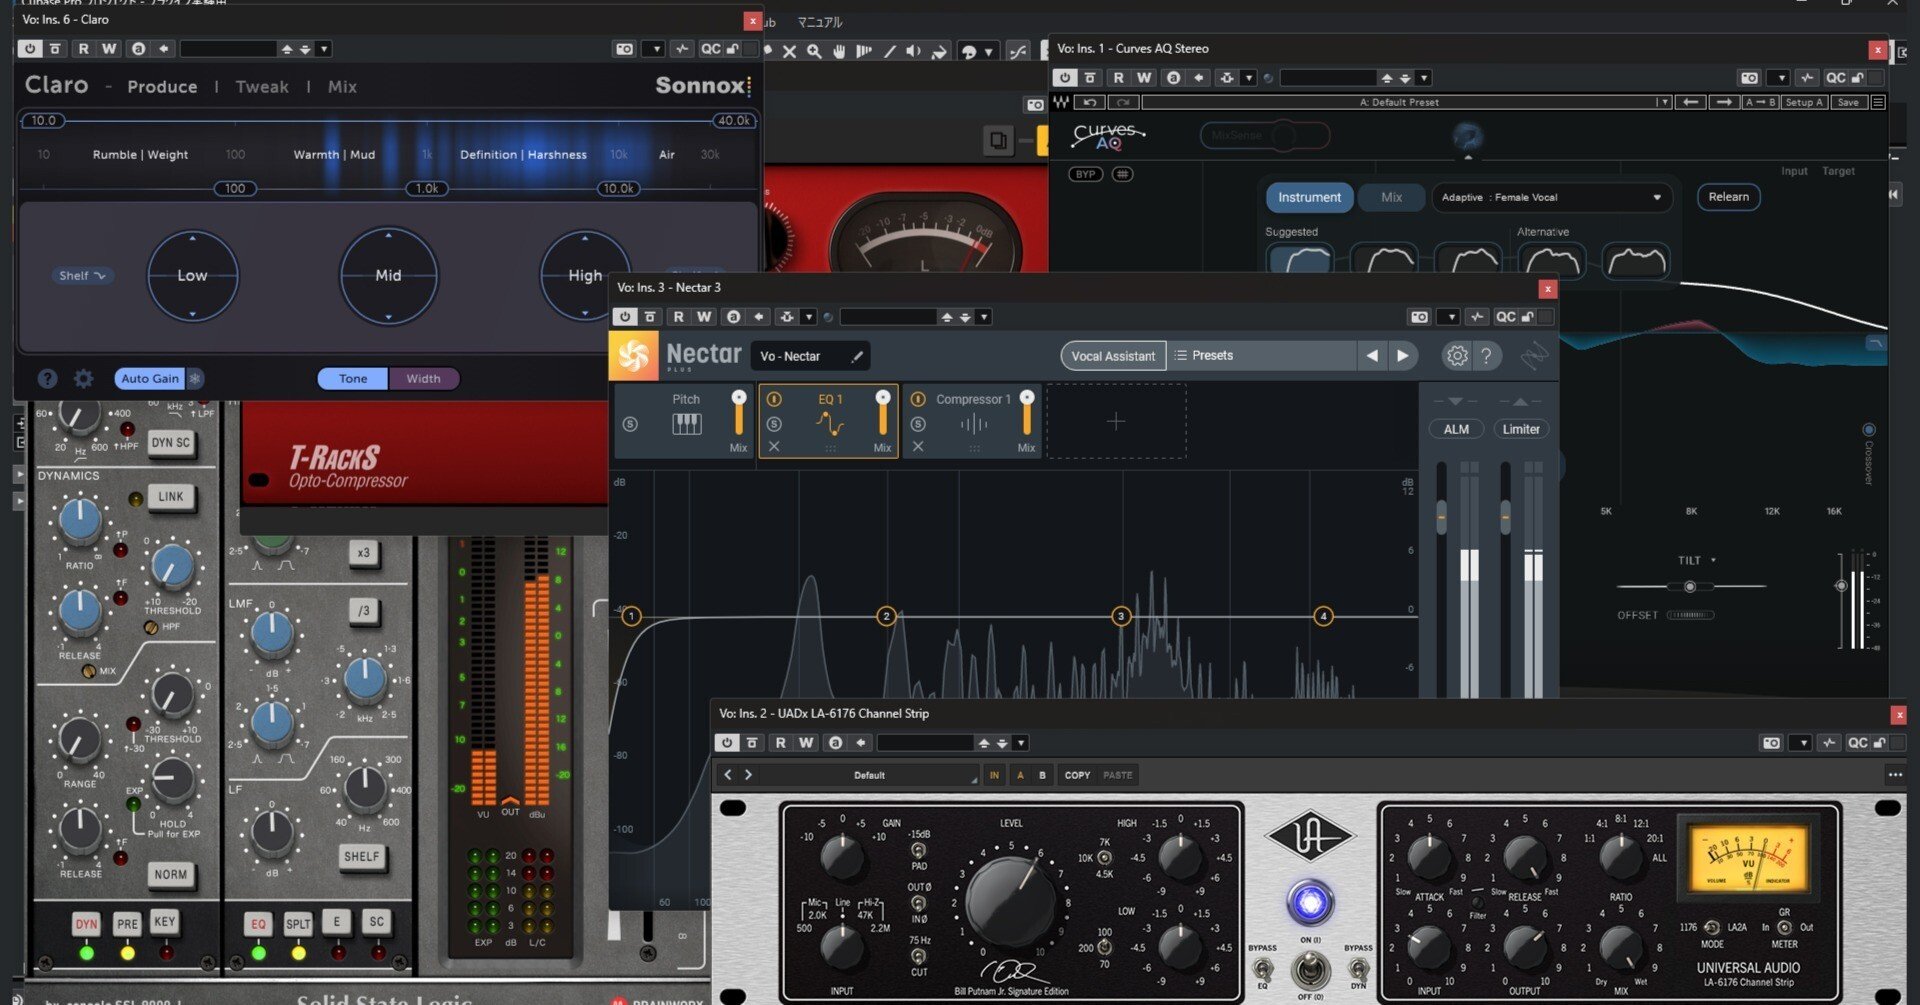Switch to Claro Tweak view
The height and width of the screenshot is (1005, 1920).
coord(262,87)
